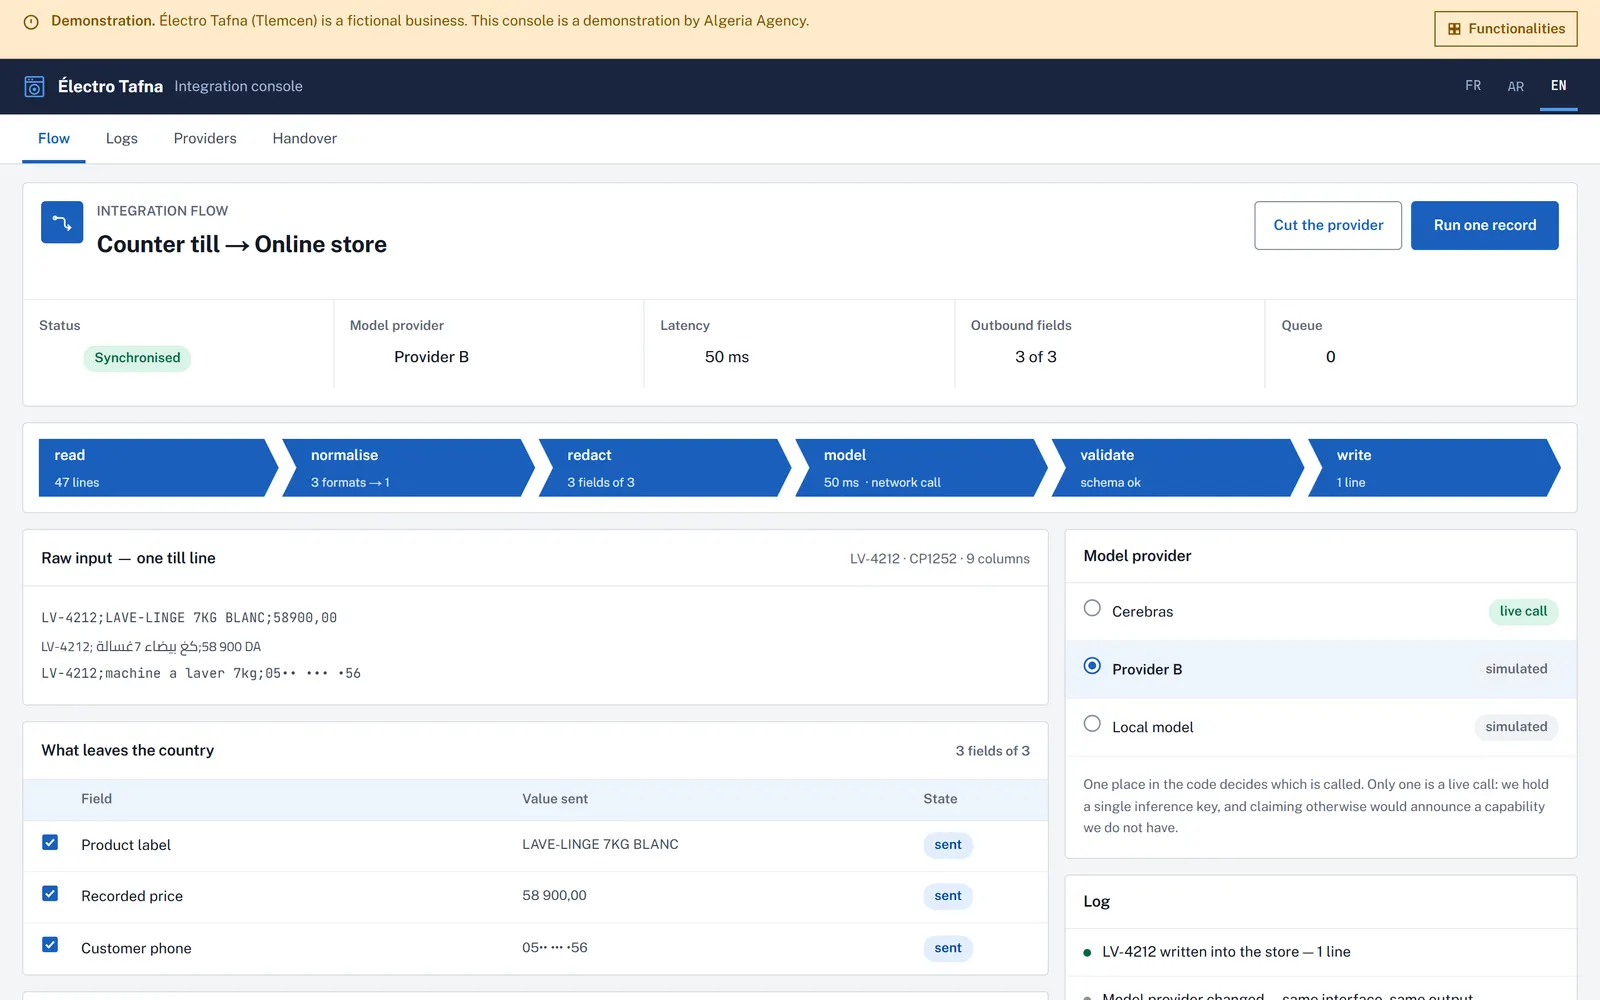1600x1000 pixels.
Task: Click the 50 ms latency value
Action: [727, 357]
